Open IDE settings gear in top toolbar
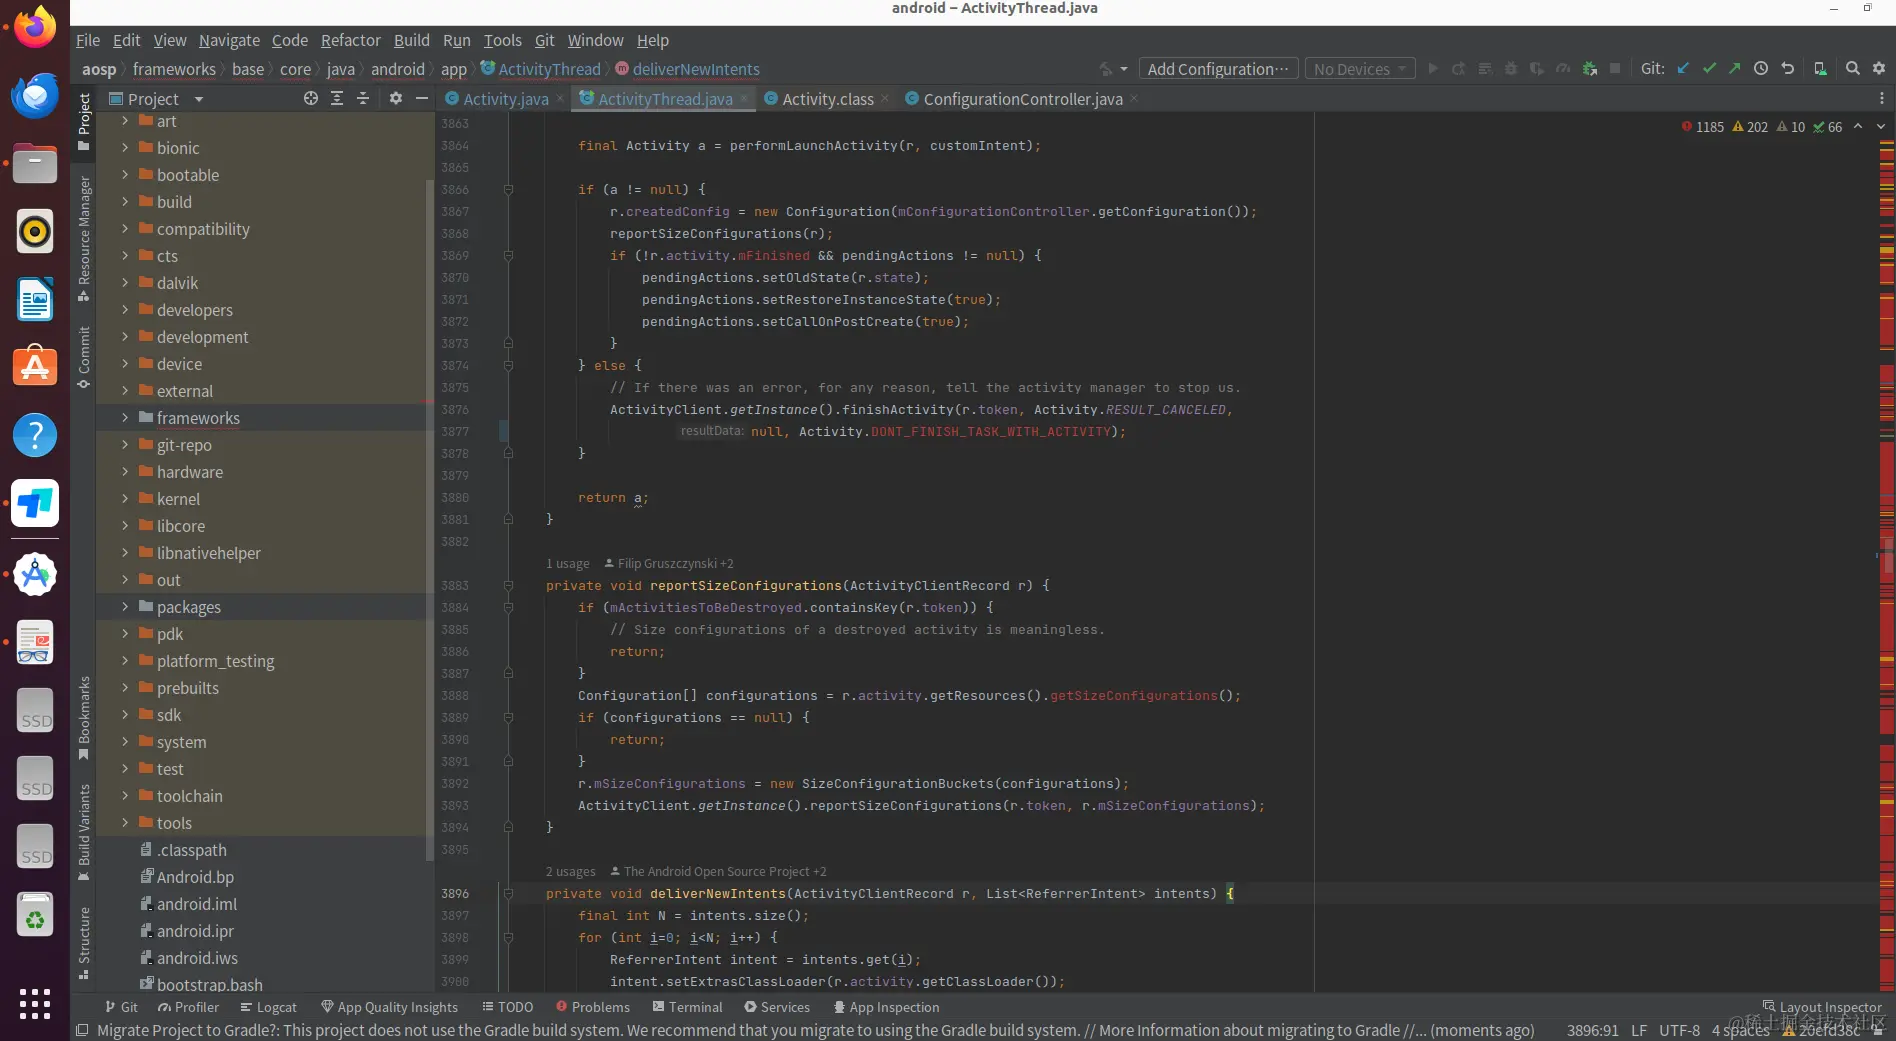This screenshot has height=1041, width=1896. click(x=1879, y=69)
